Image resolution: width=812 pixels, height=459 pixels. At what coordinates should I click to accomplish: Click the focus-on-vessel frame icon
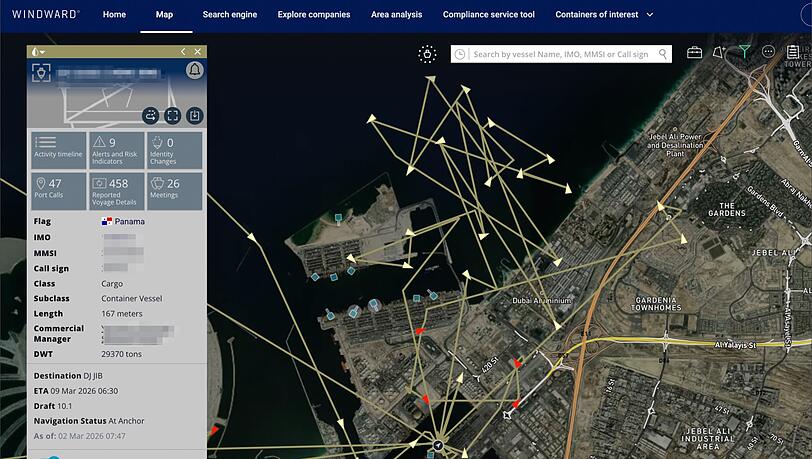click(x=172, y=115)
